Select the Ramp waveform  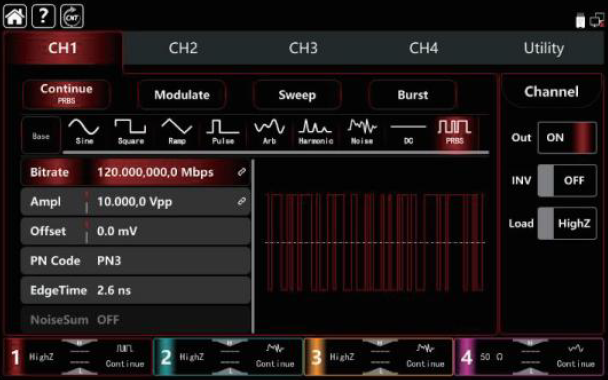pos(177,132)
